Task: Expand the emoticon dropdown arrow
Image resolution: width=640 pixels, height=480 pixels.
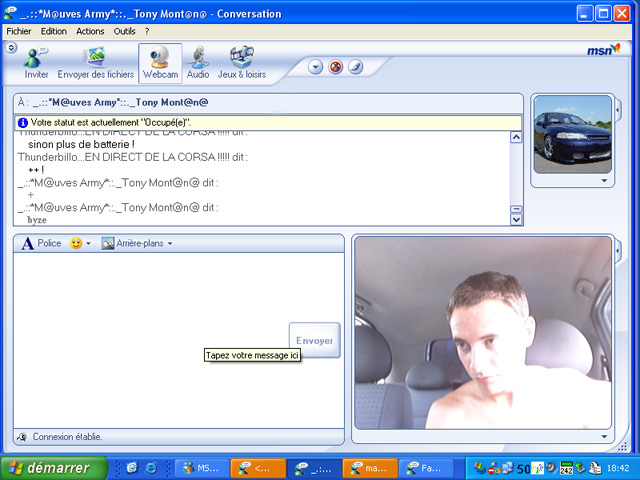Action: click(88, 244)
